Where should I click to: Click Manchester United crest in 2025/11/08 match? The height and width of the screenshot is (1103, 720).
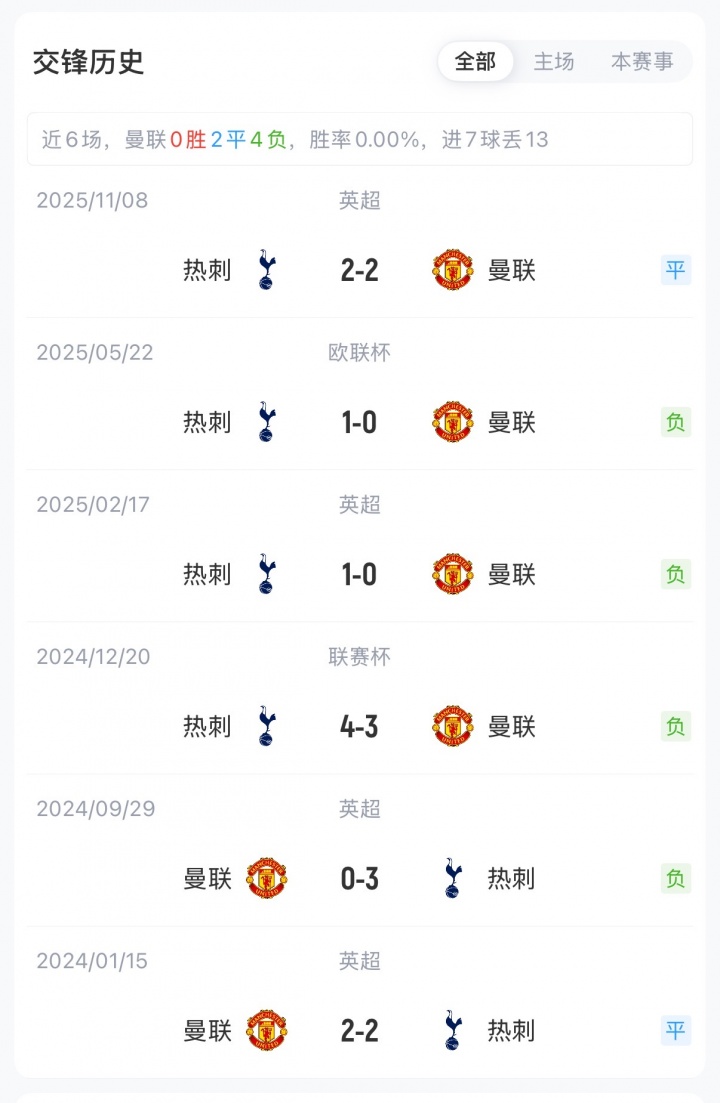point(453,270)
